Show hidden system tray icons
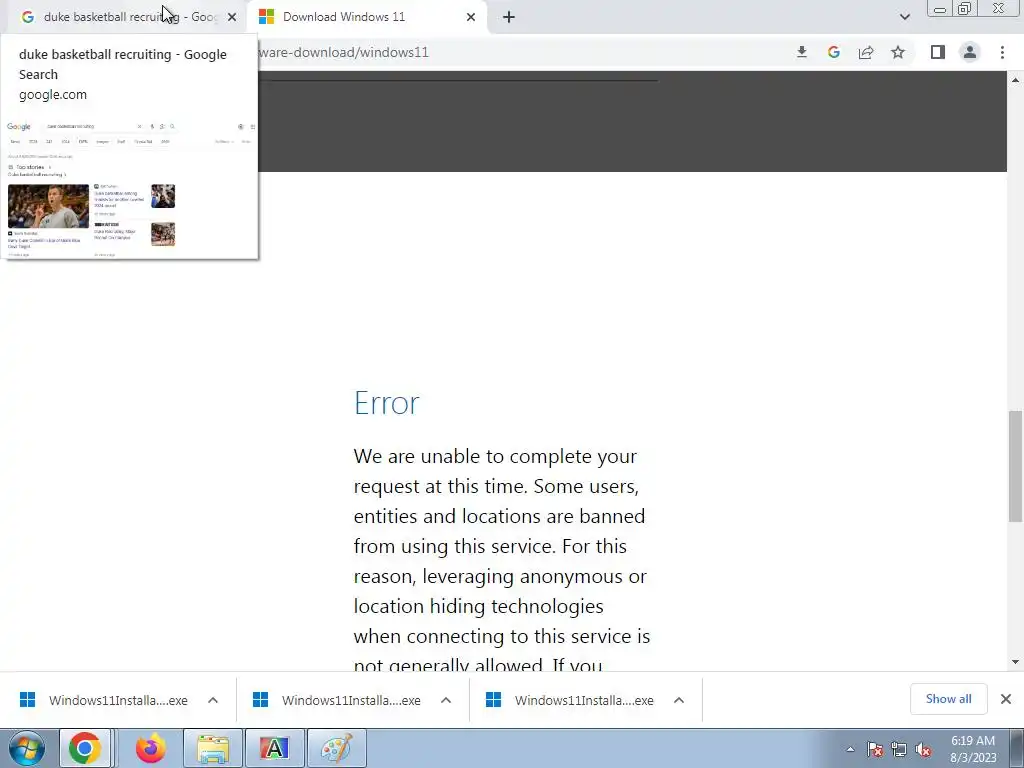The height and width of the screenshot is (768, 1024). [850, 749]
